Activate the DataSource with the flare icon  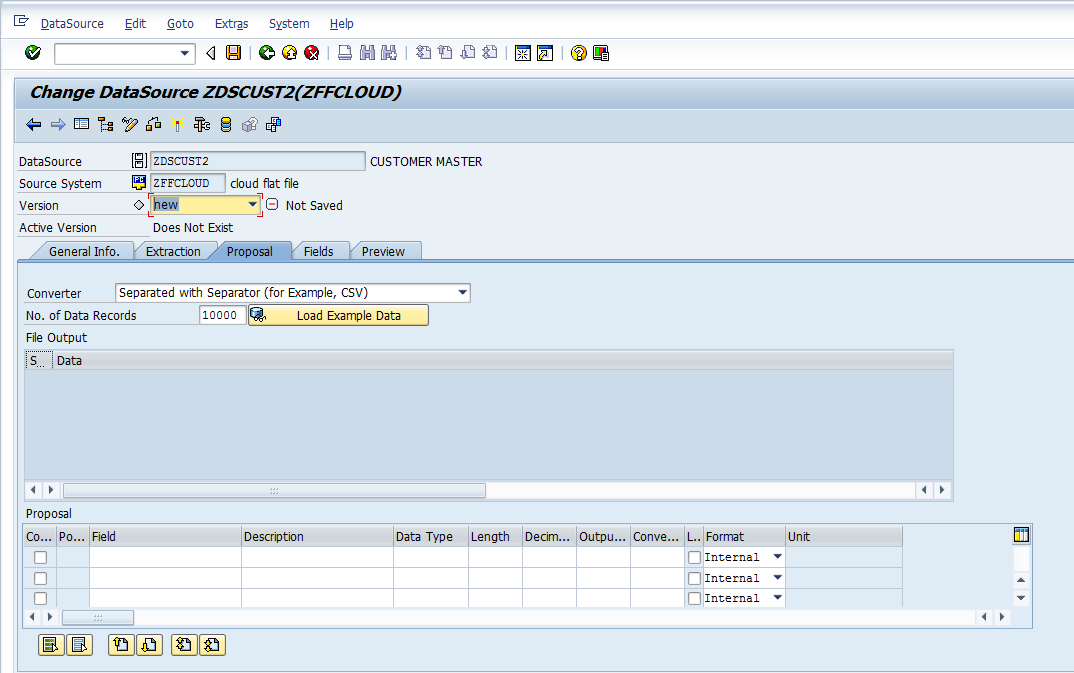click(x=178, y=124)
